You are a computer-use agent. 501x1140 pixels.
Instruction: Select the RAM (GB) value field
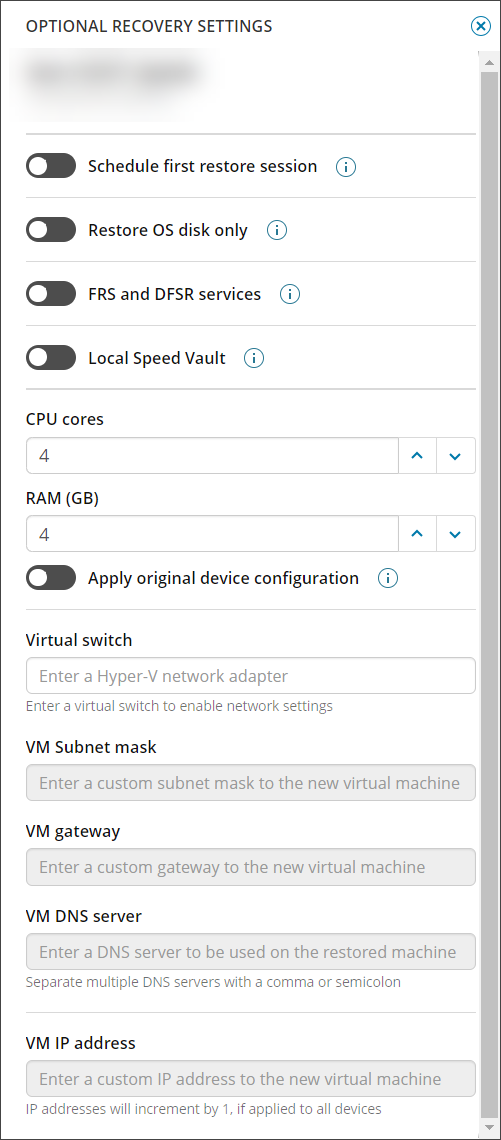[212, 534]
